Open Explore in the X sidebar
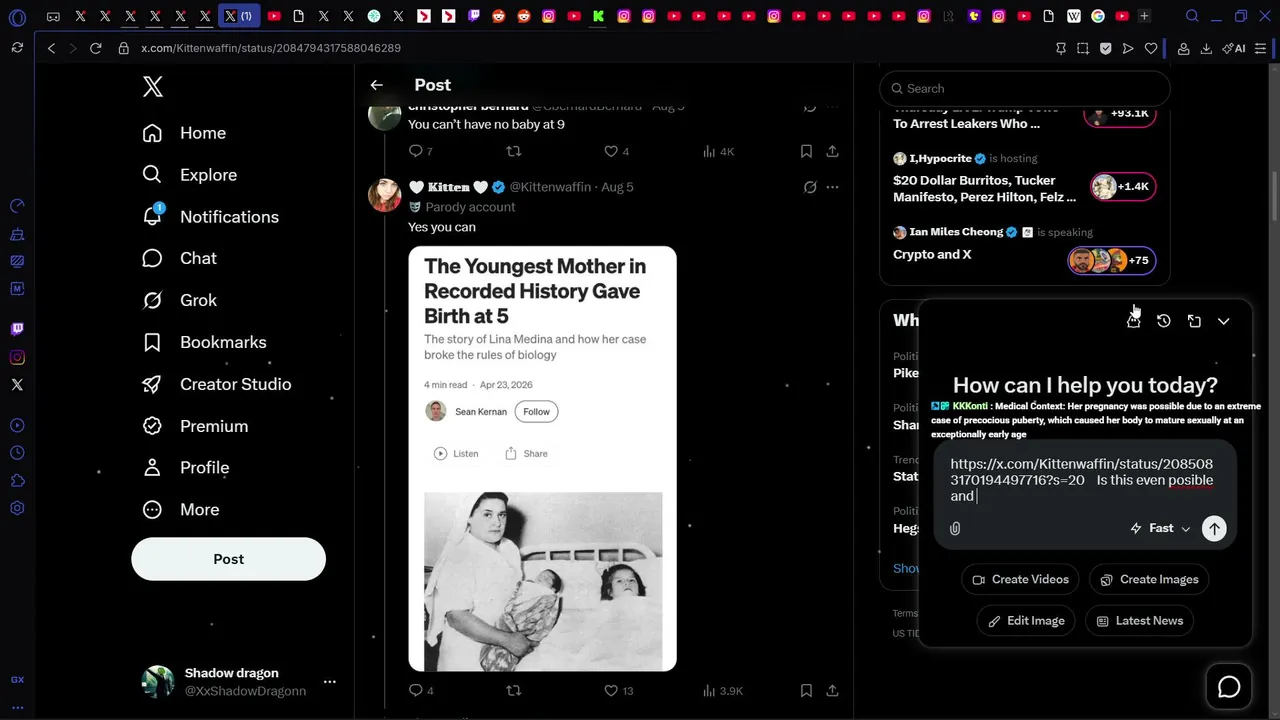This screenshot has width=1280, height=720. click(190, 175)
